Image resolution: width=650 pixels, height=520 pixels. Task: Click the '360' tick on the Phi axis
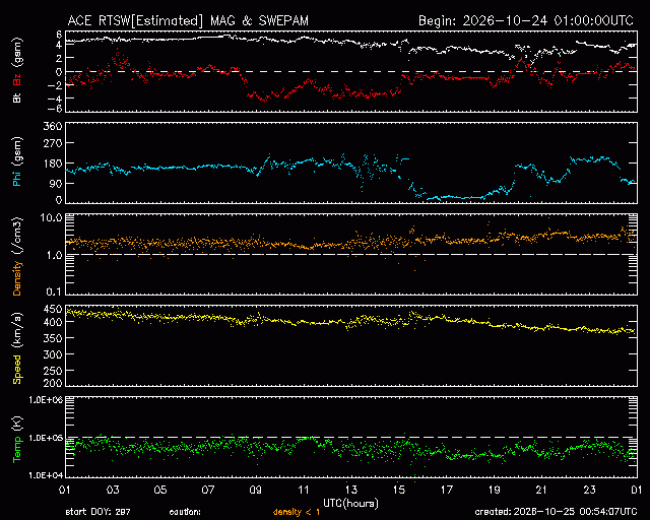[x=53, y=126]
